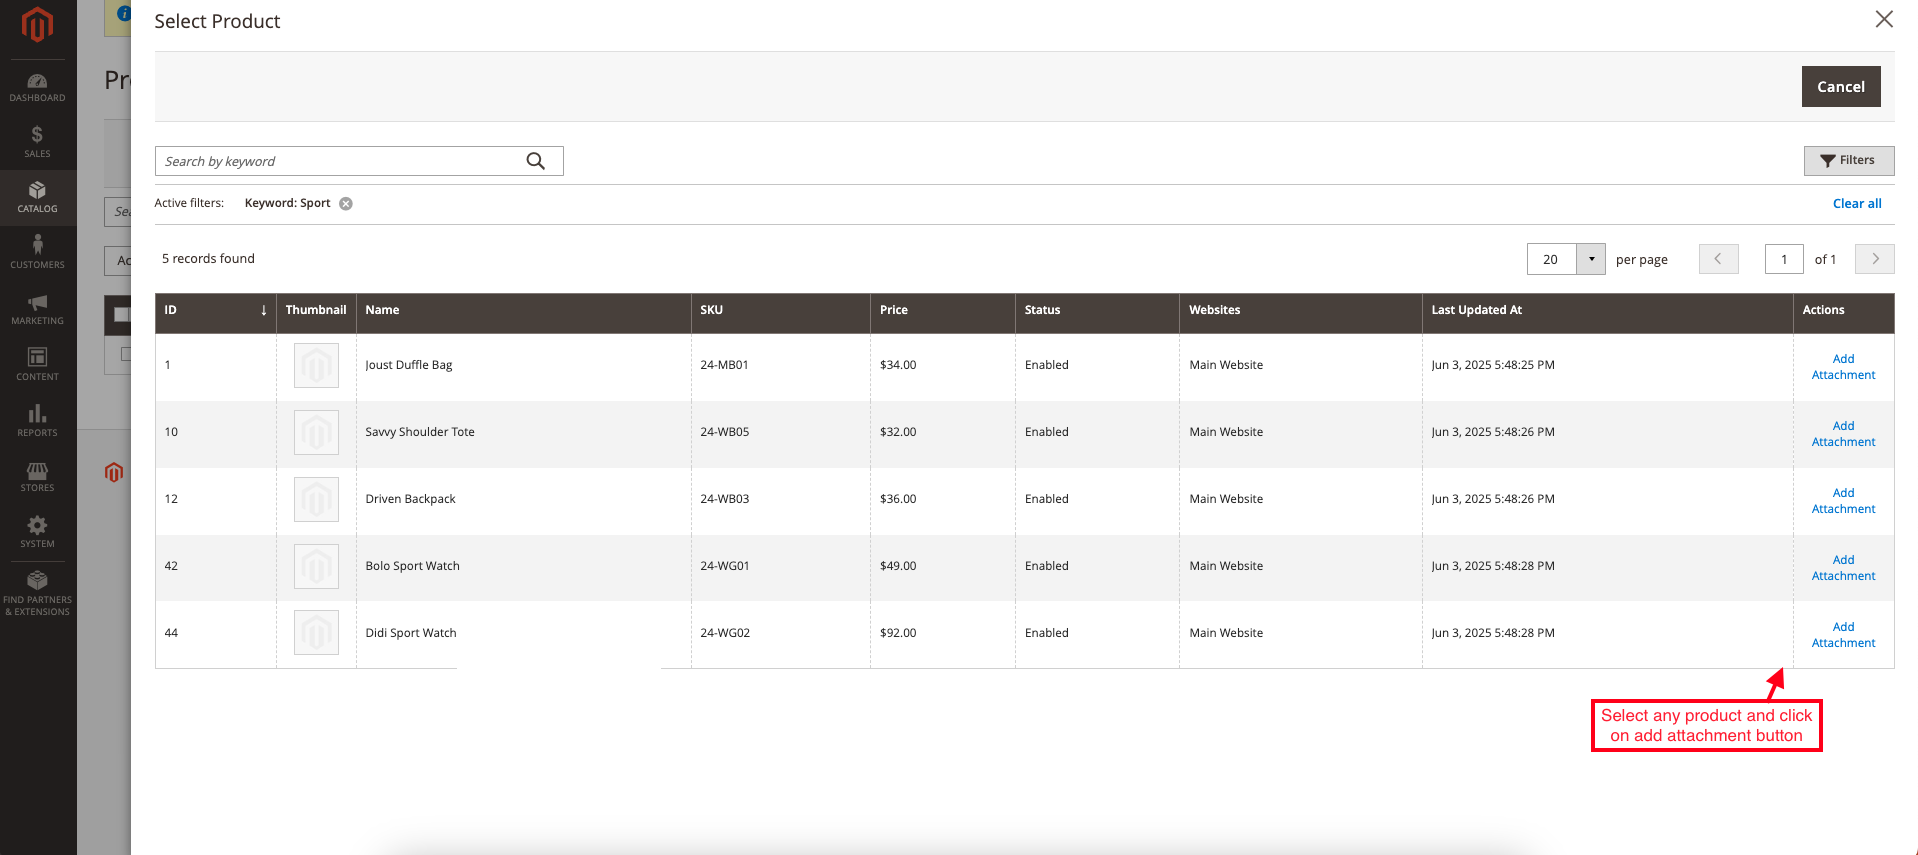Select the Bolo Sport Watch name cell
The image size is (1918, 855).
point(523,567)
